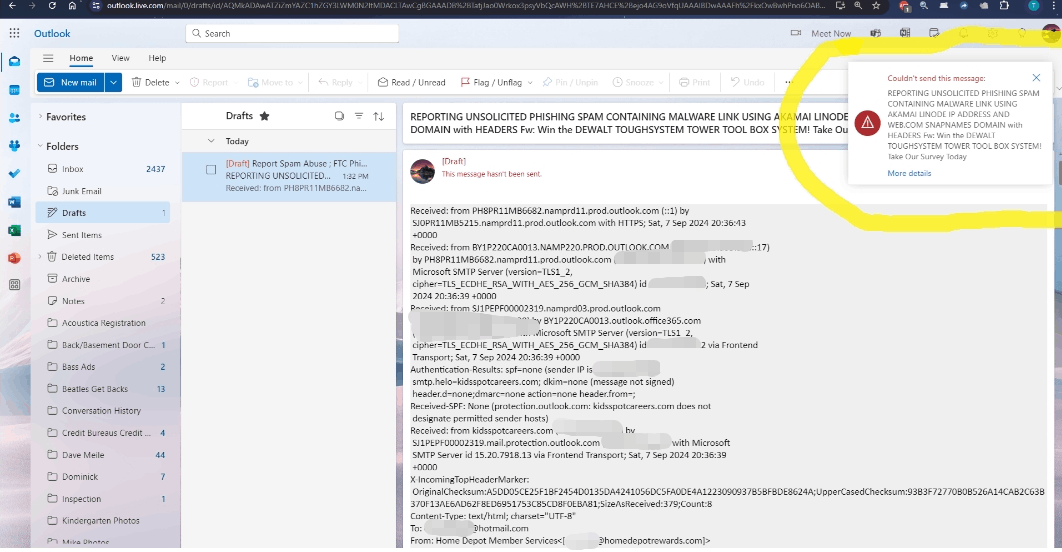Open the Word app from the left rail
This screenshot has height=552, width=1062.
click(14, 202)
